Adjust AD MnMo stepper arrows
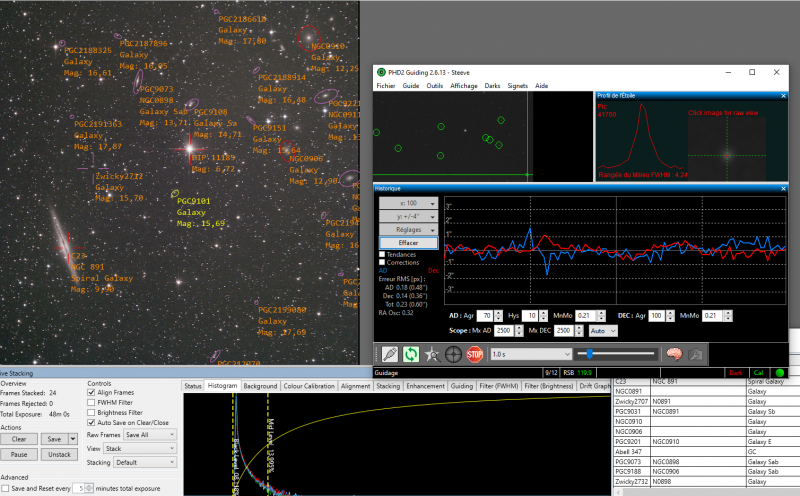Viewport: 800px width, 496px height. click(x=601, y=316)
